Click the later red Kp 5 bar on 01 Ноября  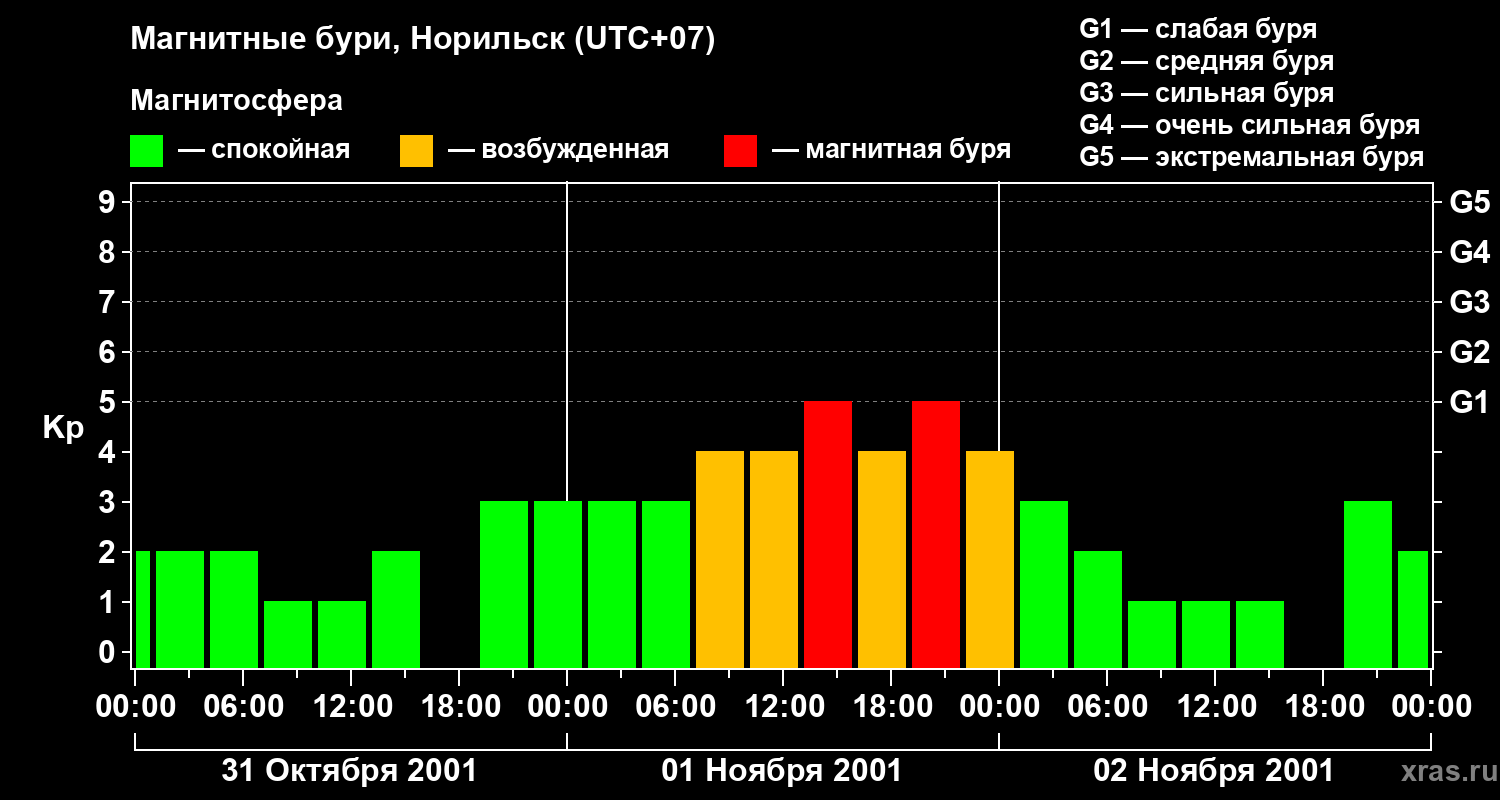pos(936,534)
